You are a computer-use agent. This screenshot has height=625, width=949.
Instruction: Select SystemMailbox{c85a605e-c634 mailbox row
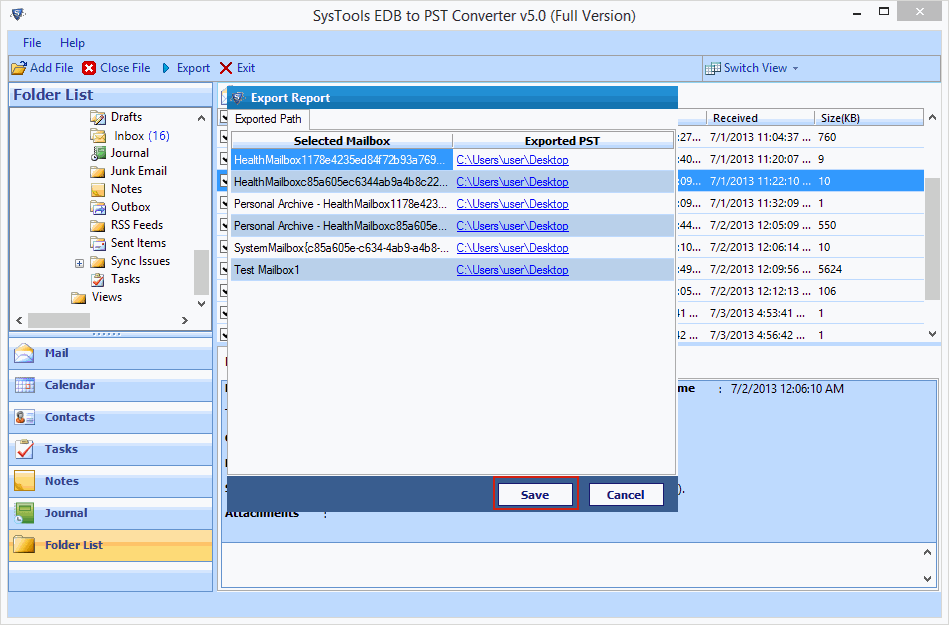[452, 248]
